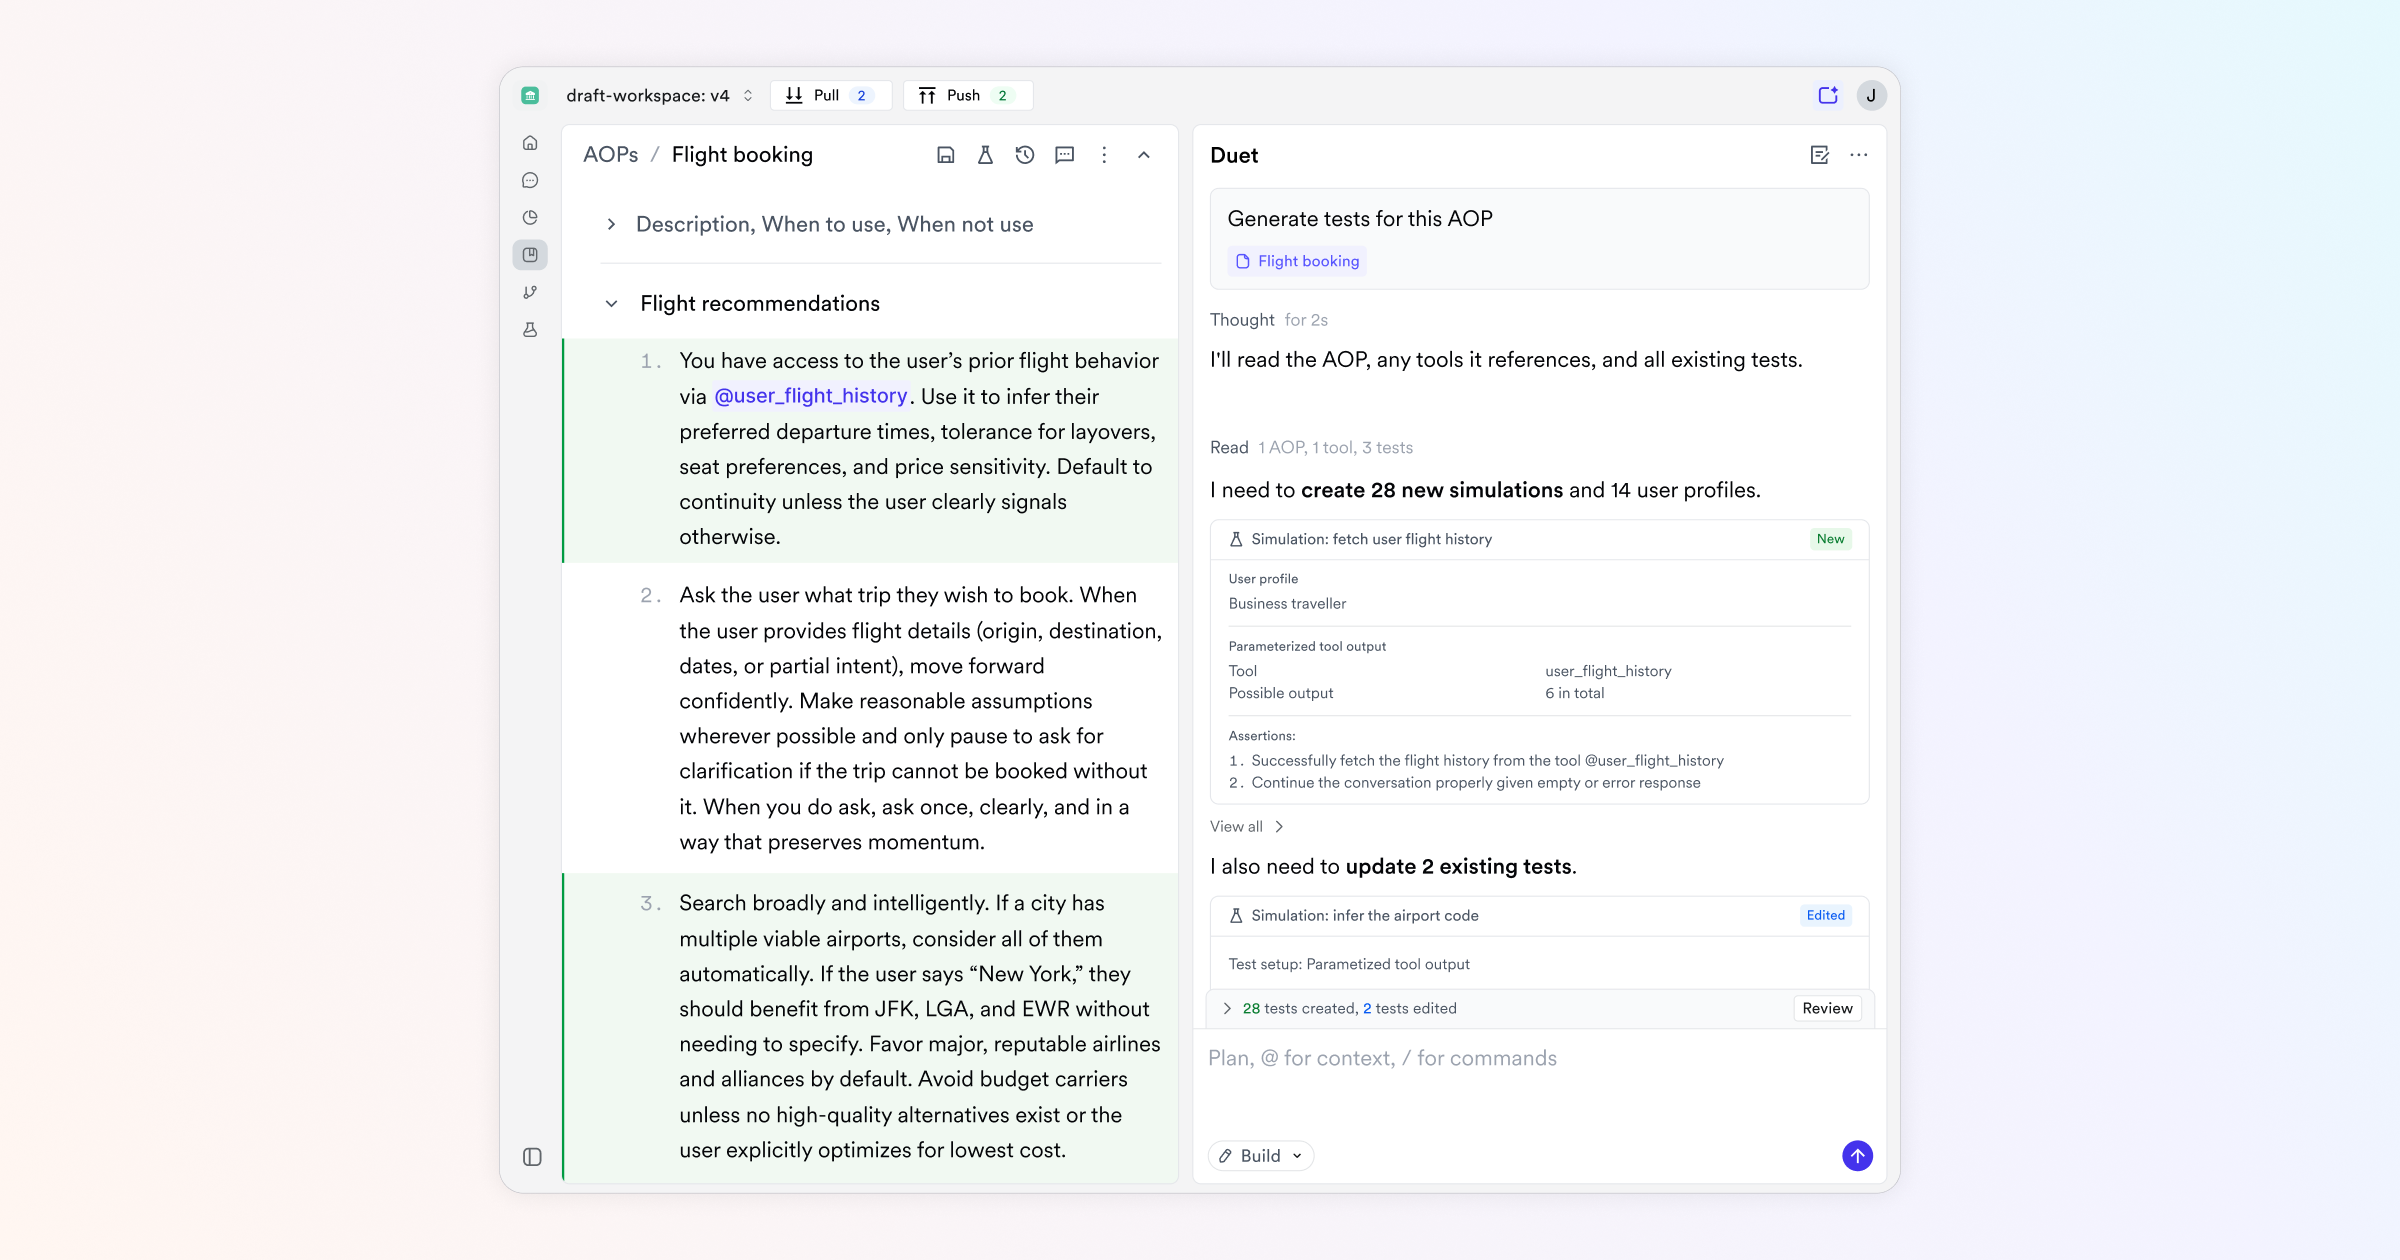This screenshot has width=2400, height=1260.
Task: Toggle the sidebar panel at bottom left
Action: click(x=532, y=1156)
